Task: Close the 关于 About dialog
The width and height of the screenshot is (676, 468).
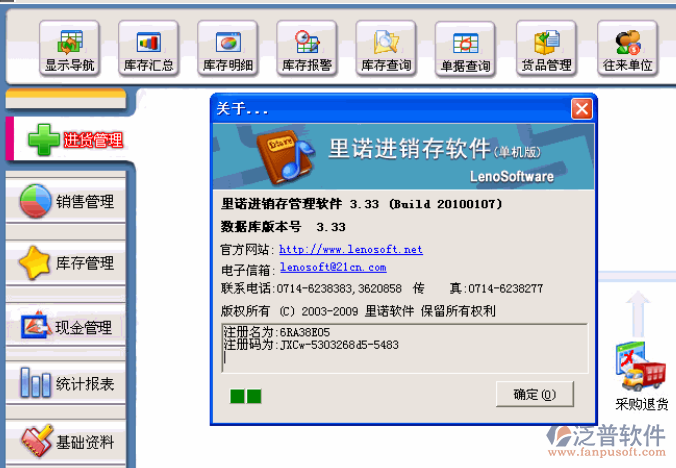Action: click(x=582, y=109)
